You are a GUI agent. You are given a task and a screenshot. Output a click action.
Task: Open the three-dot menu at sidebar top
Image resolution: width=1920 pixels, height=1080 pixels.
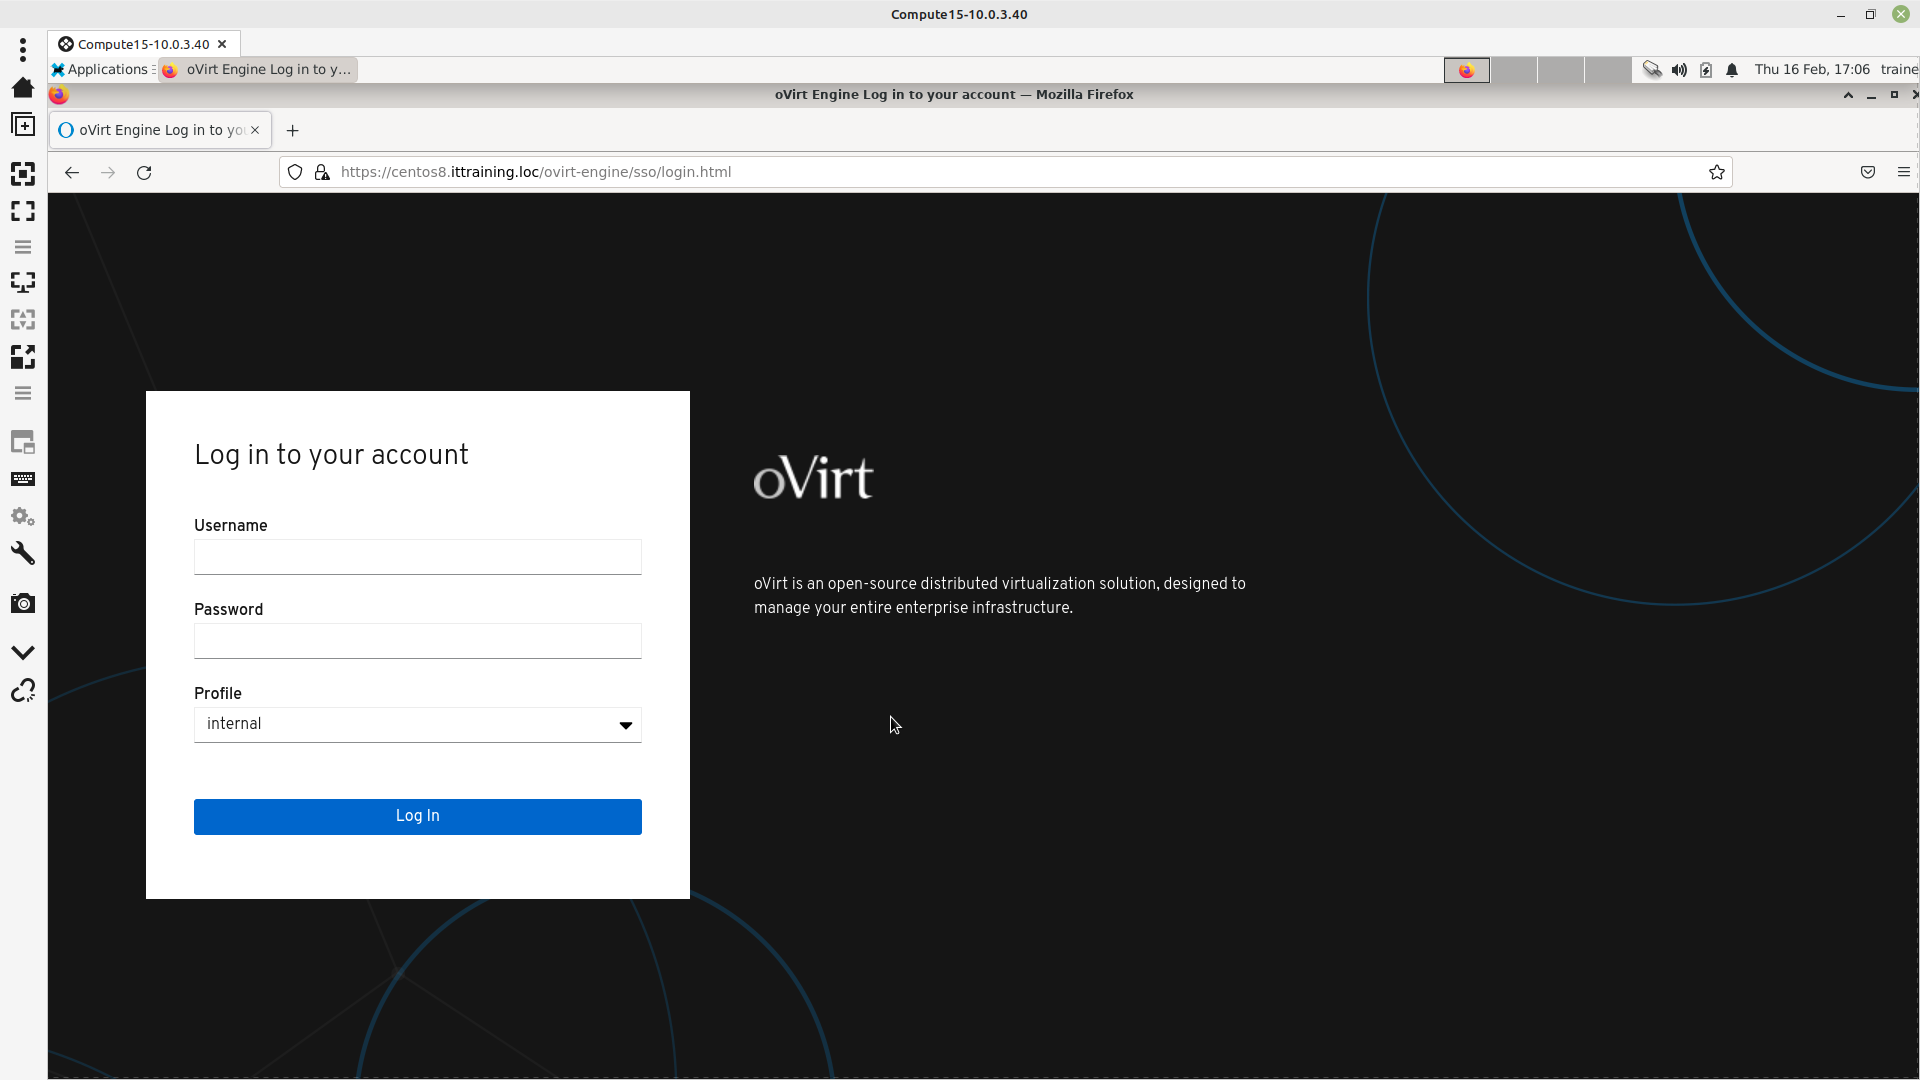tap(22, 49)
